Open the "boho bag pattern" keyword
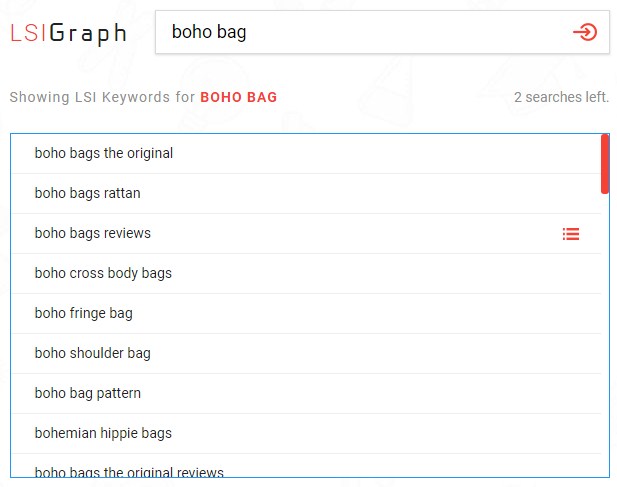The height and width of the screenshot is (487, 617). [x=87, y=393]
